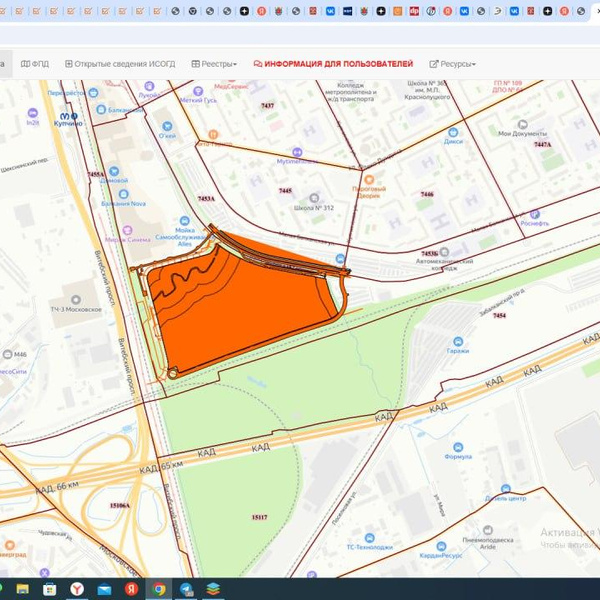The width and height of the screenshot is (600, 600).
Task: Click the Школа № 312 map marker
Action: [316, 199]
